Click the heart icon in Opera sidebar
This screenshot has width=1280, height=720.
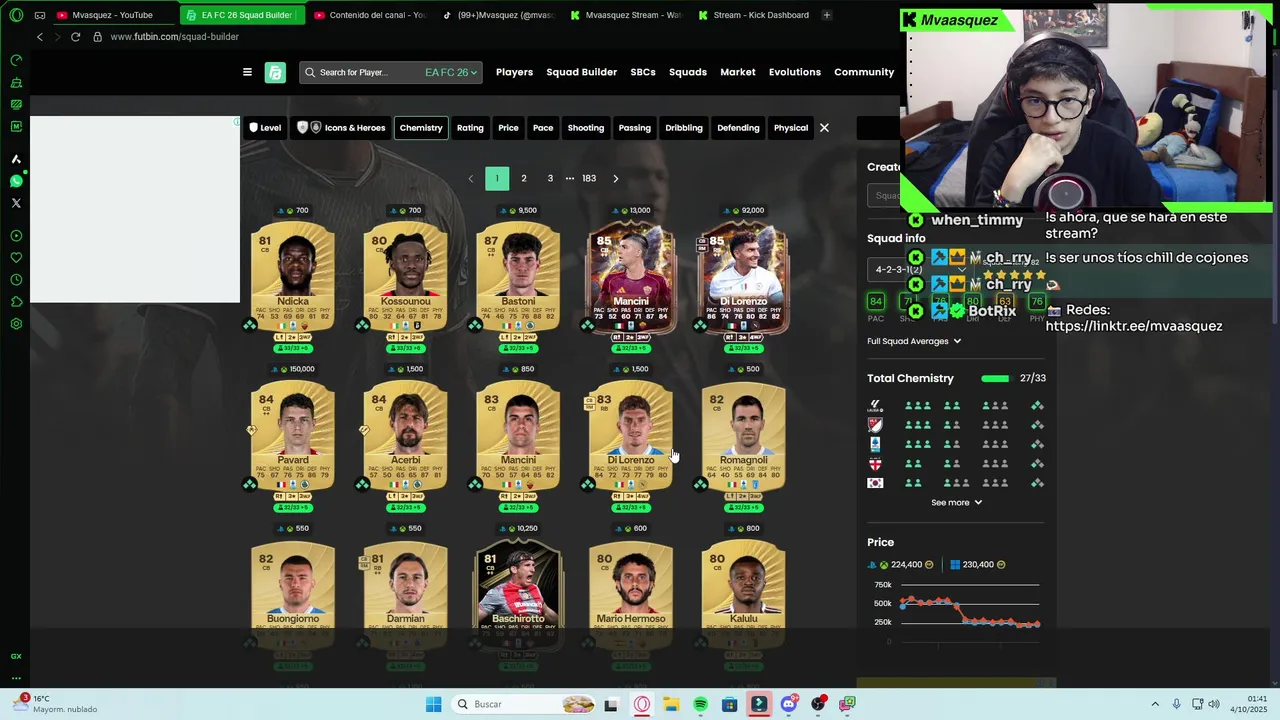point(16,258)
